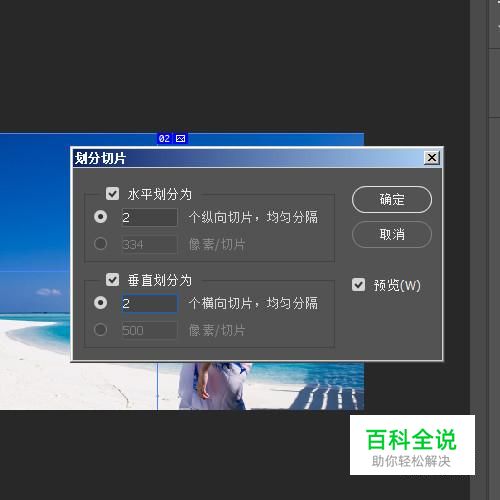Toggle the 垂直划分为 checkbox
The image size is (500, 500).
point(112,279)
